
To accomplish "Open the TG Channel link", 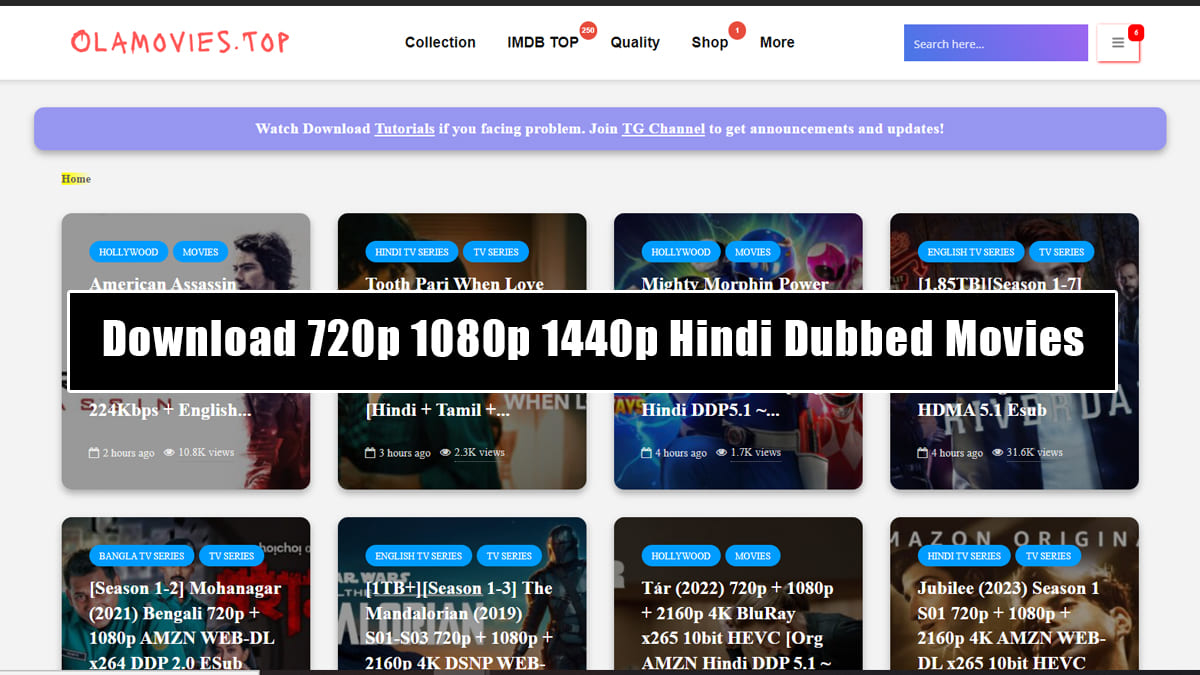I will (663, 128).
